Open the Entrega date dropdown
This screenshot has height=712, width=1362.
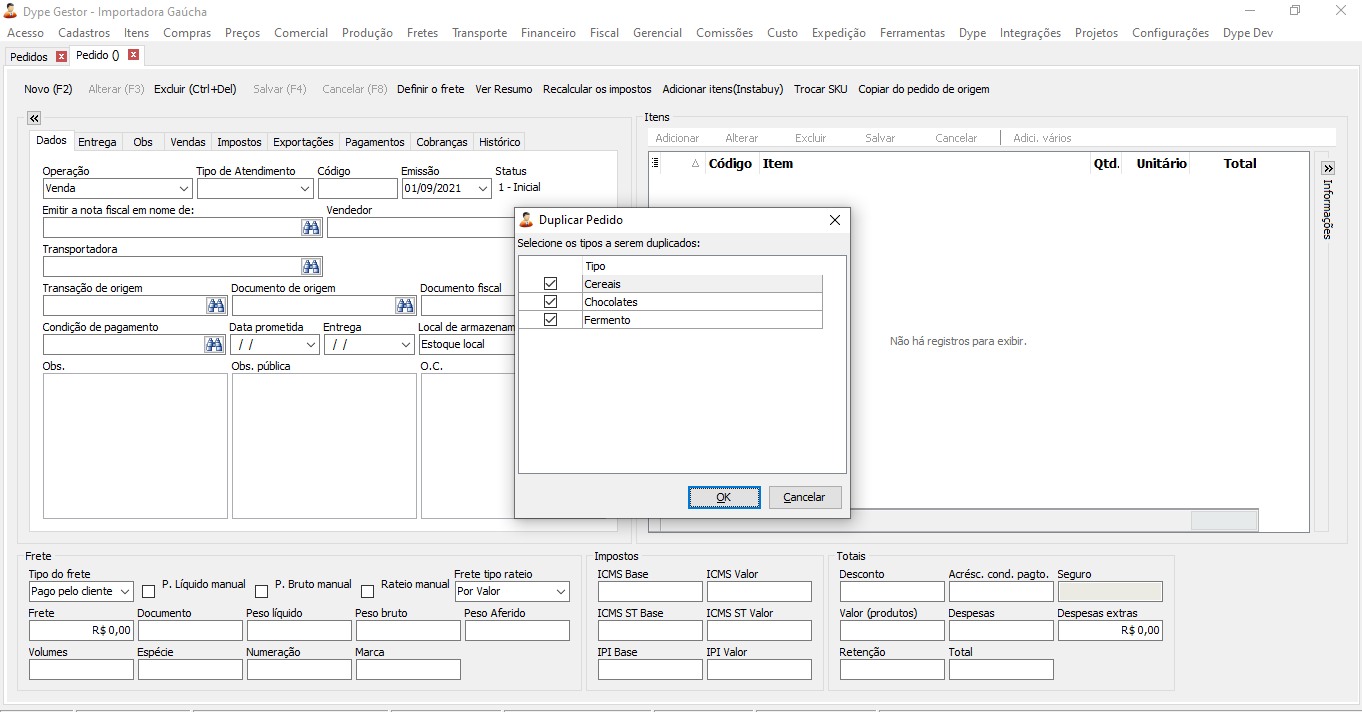point(405,345)
